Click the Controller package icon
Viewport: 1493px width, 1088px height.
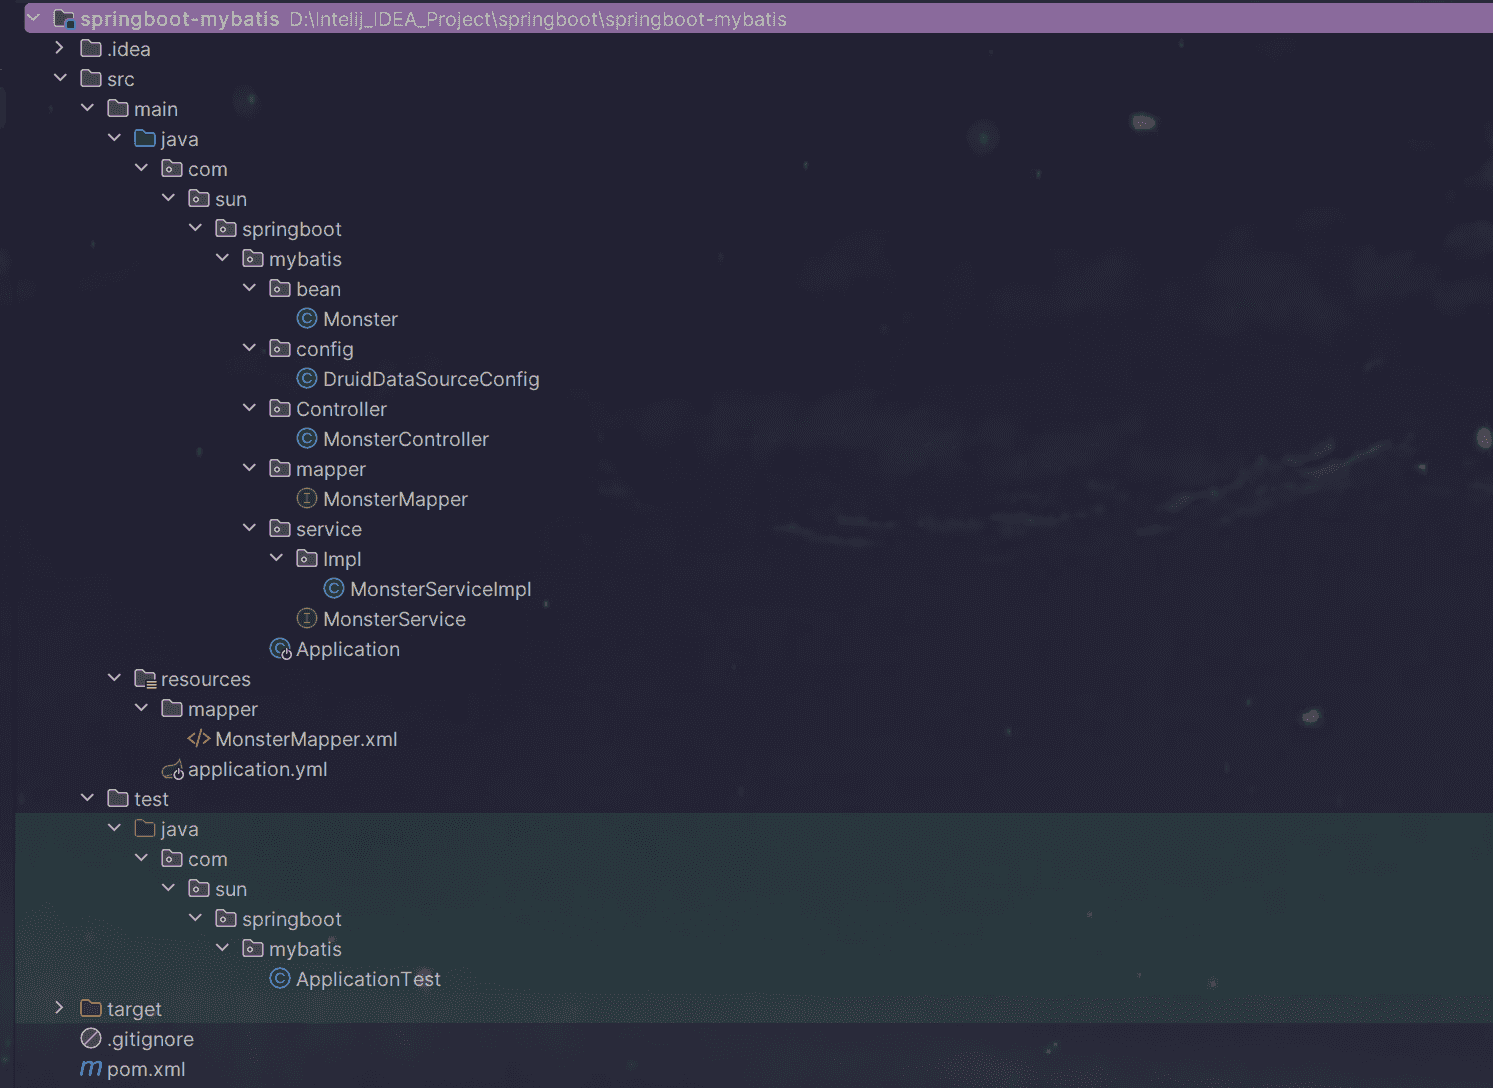(x=280, y=409)
